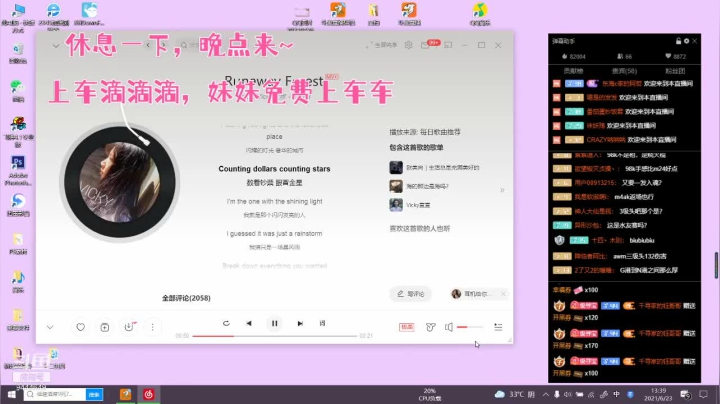Toggle the Chinese input method indicator

pyautogui.click(x=616, y=394)
